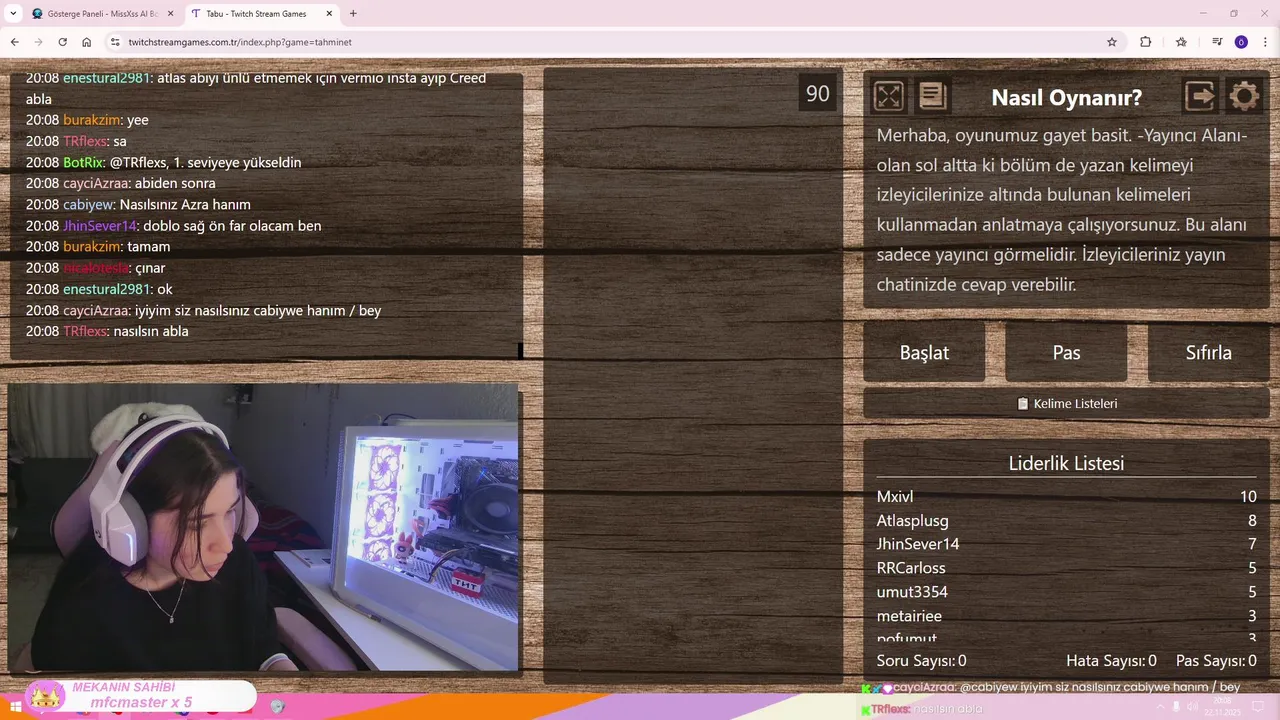Click TRflexs username in last chat line
This screenshot has height=720, width=1280.
pos(84,331)
